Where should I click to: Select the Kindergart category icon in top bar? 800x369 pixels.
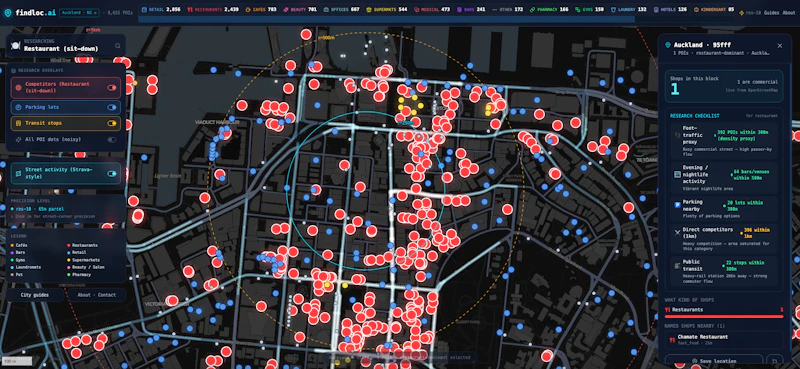(x=696, y=9)
